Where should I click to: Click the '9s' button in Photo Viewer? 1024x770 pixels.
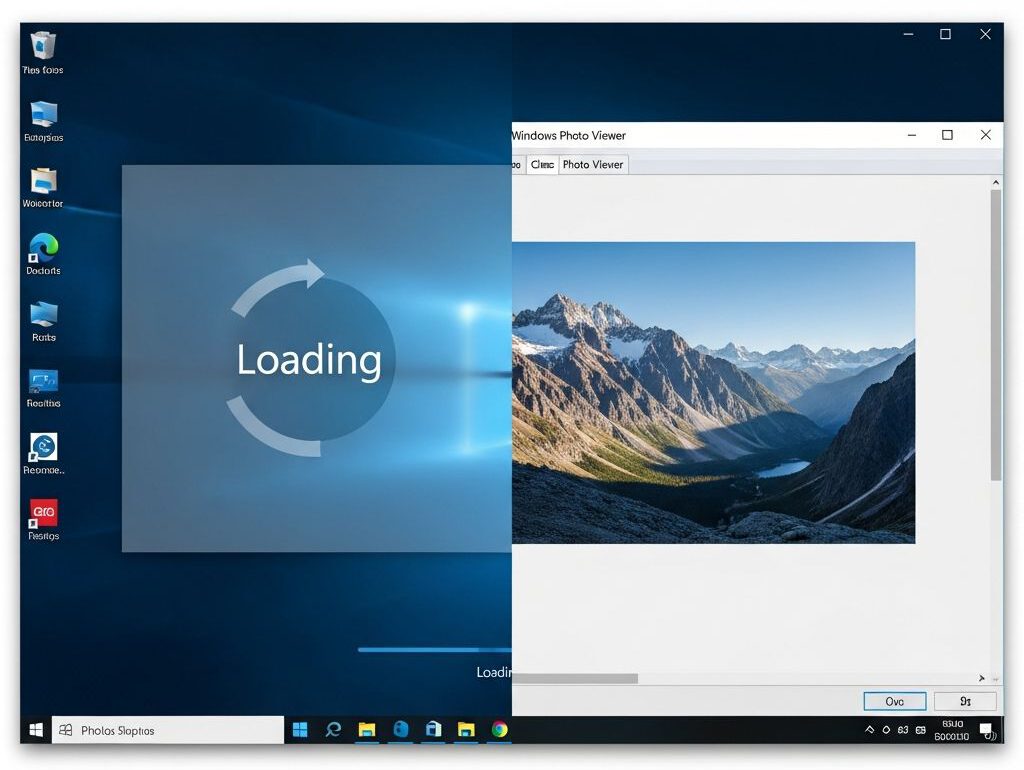[965, 701]
